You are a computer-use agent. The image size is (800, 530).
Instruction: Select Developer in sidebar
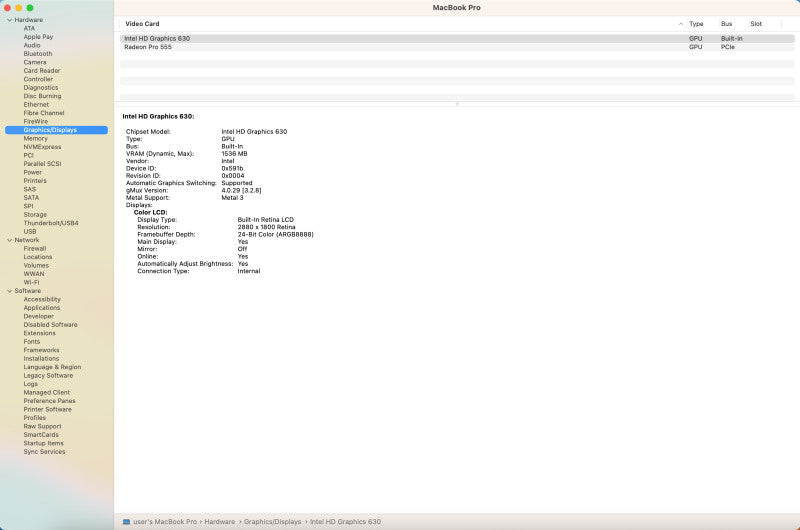click(39, 316)
